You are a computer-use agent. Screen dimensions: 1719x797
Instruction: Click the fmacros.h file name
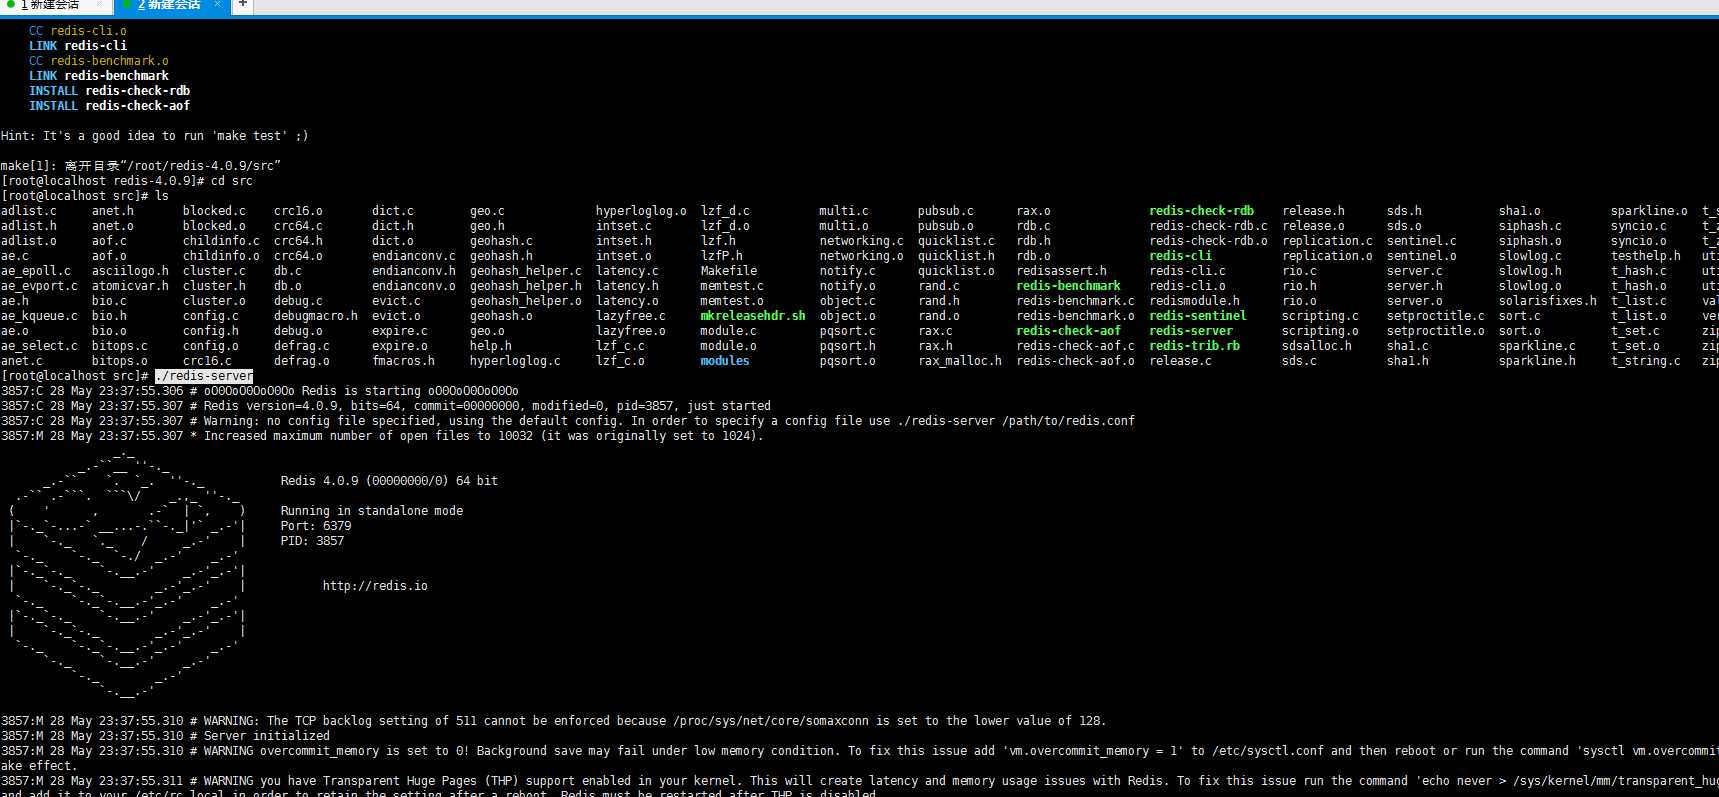(x=403, y=361)
